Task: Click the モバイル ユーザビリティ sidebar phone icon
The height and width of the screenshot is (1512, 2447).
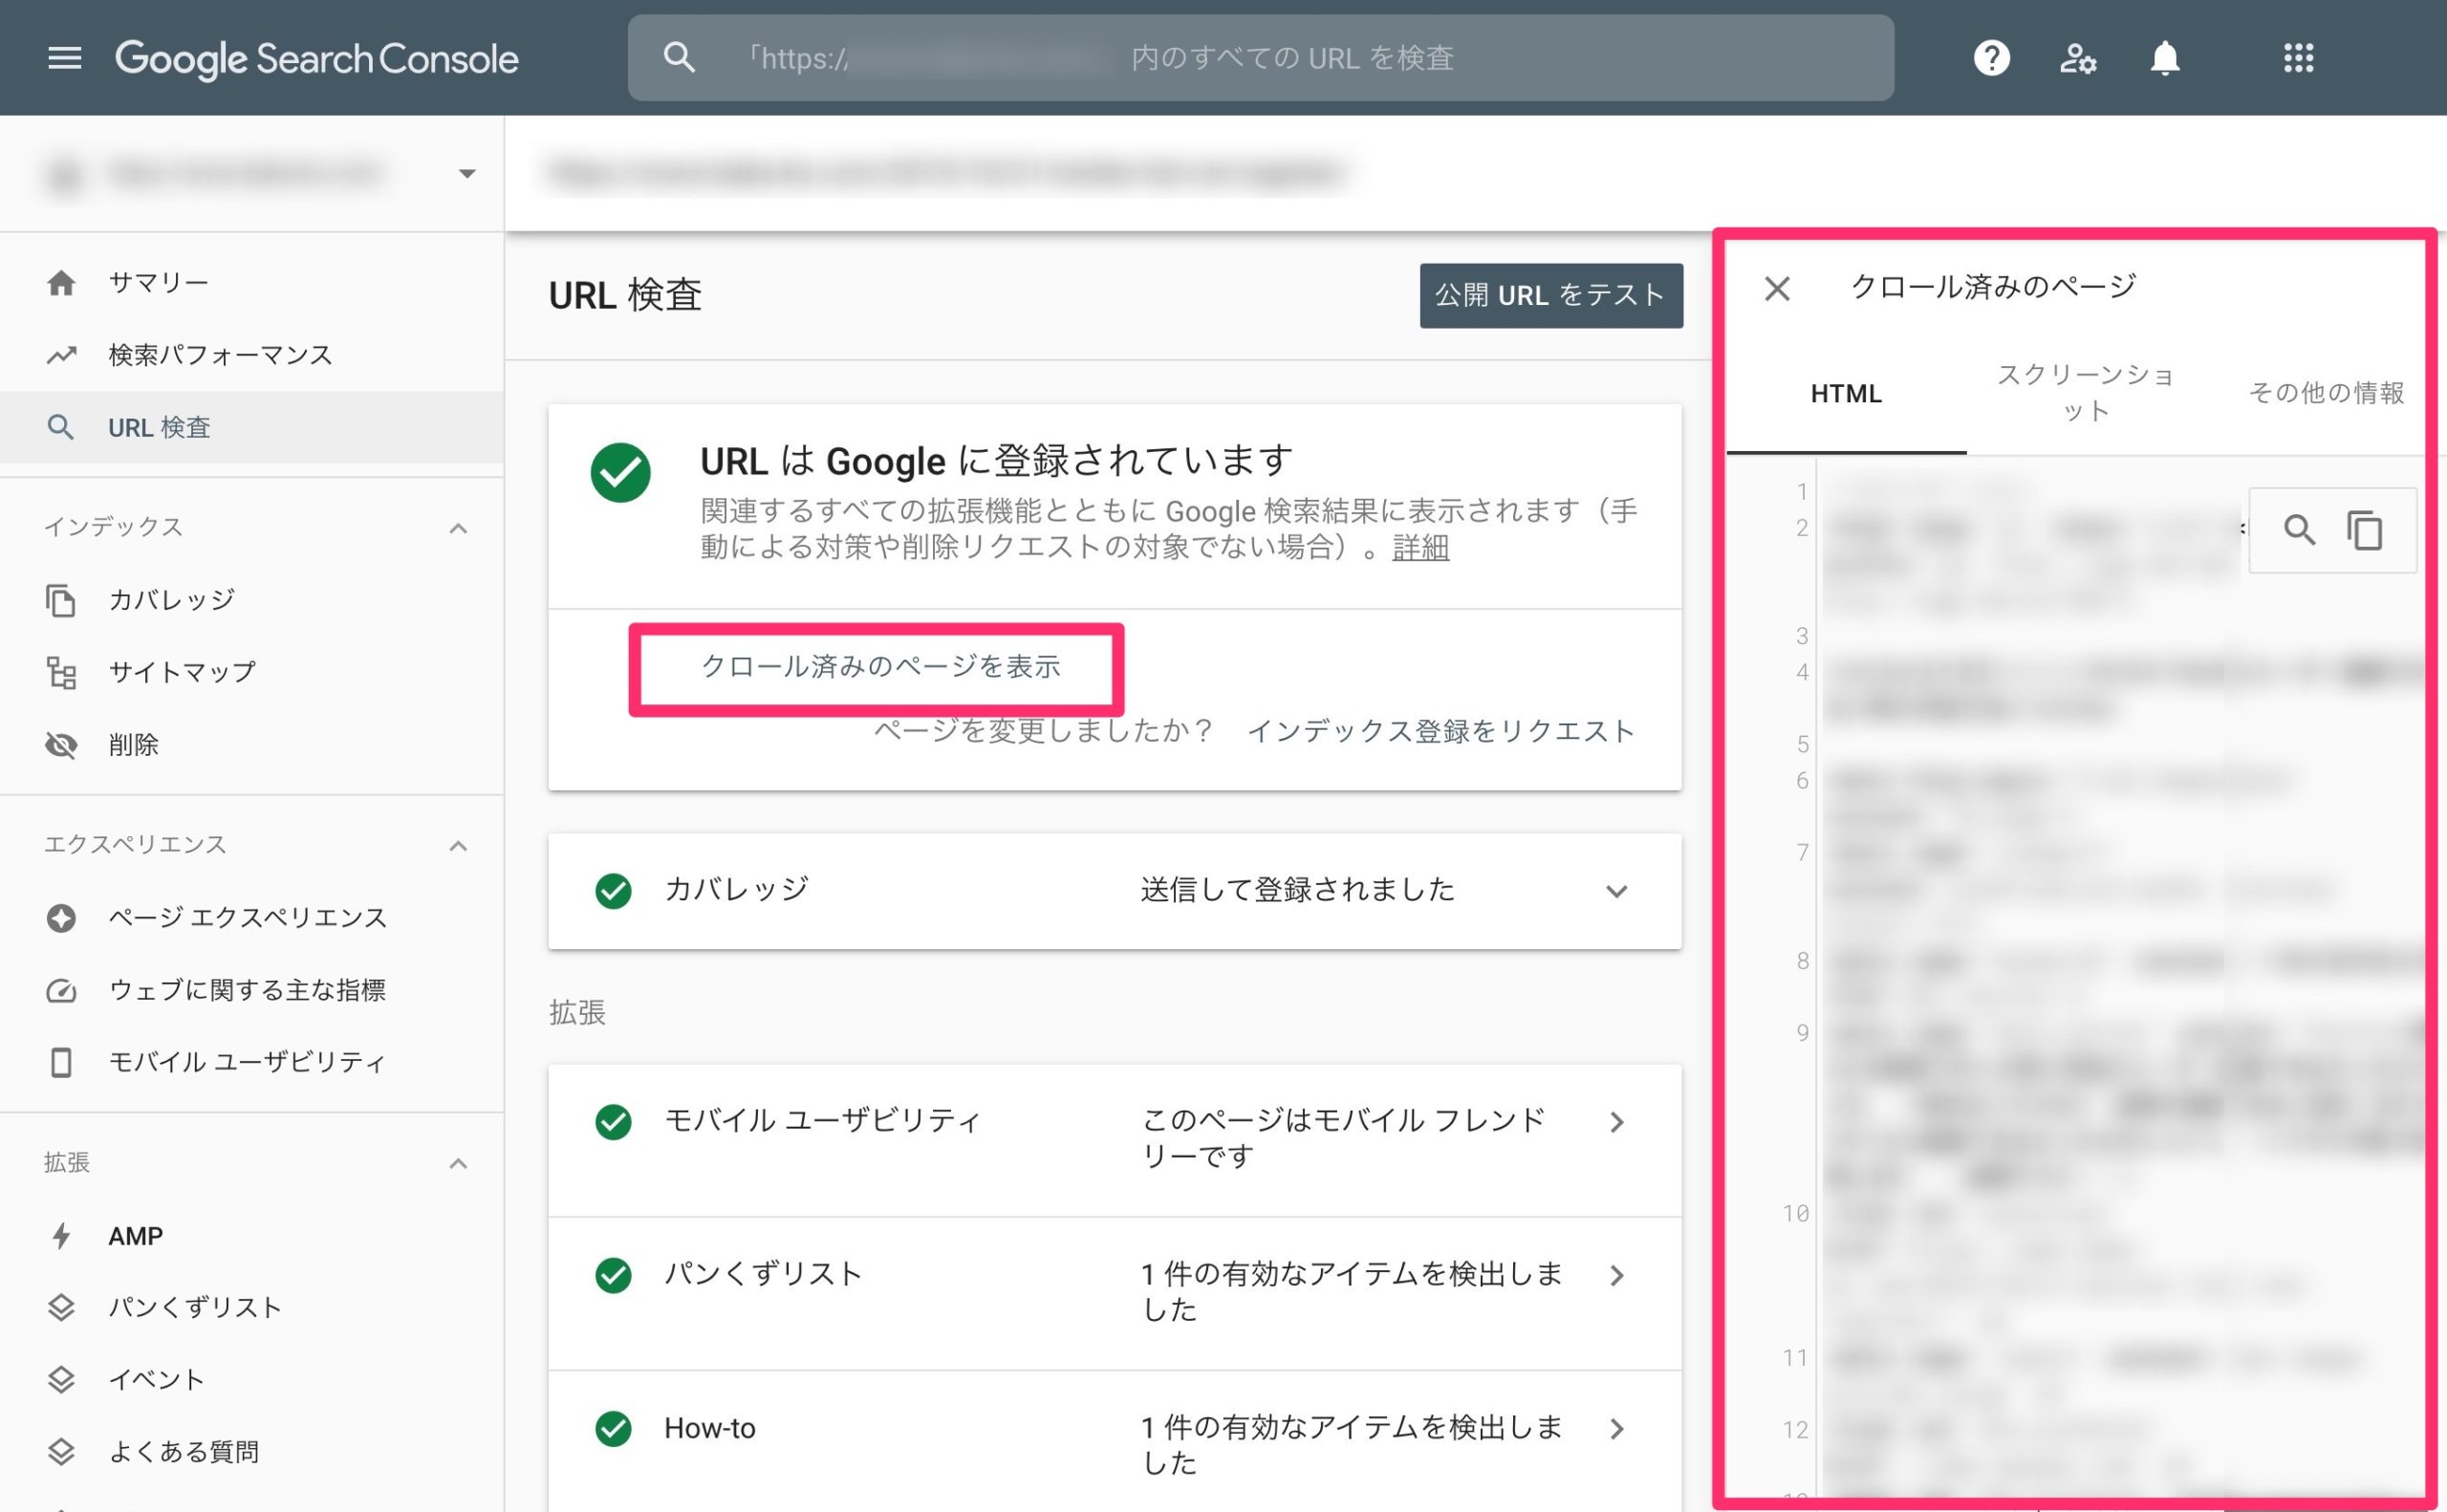Action: pos(61,1062)
